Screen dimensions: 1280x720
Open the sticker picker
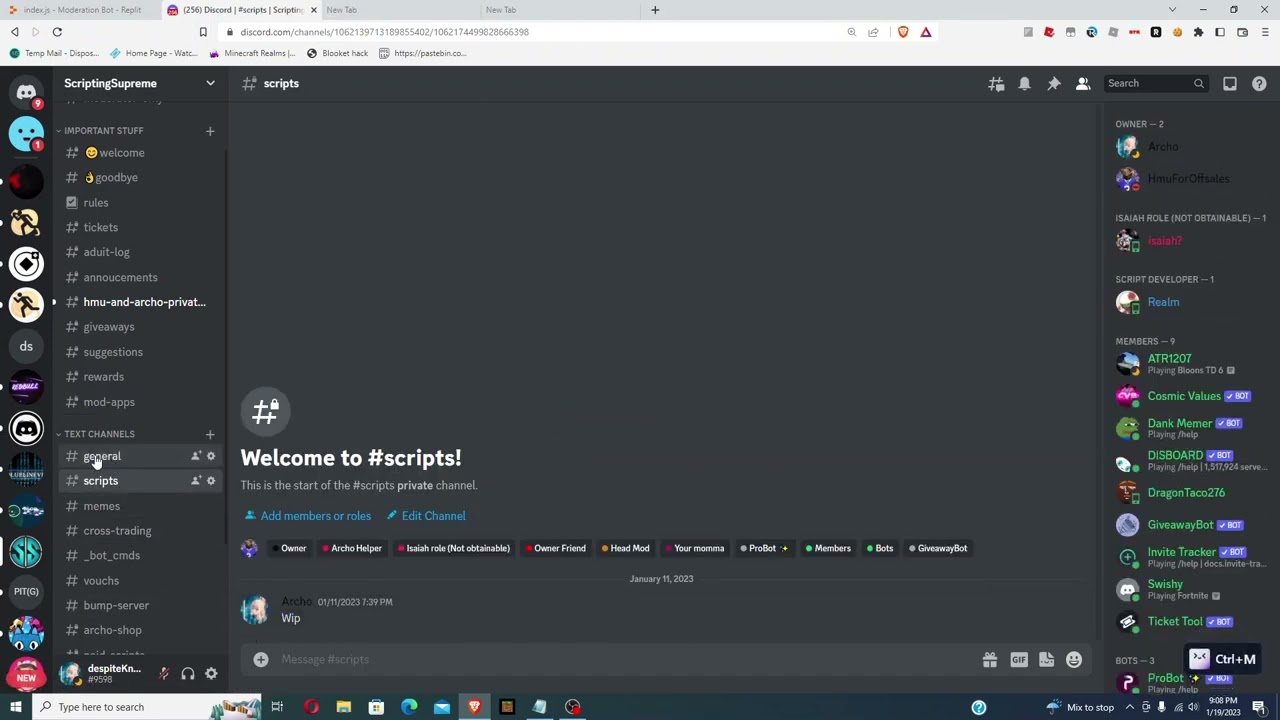1046,660
